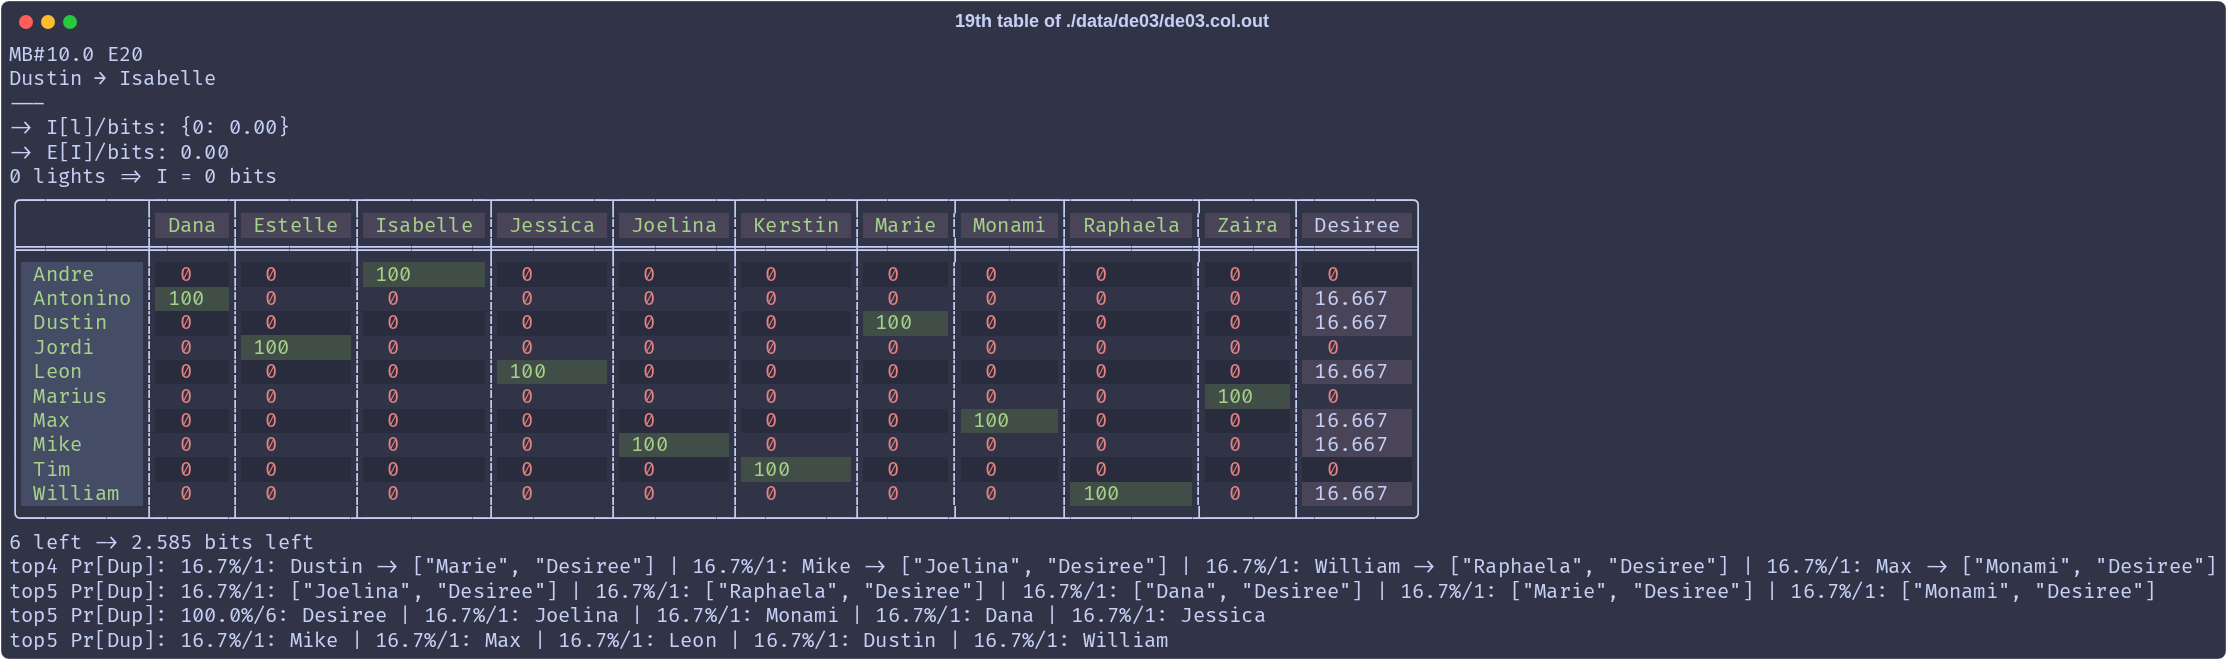Screen dimensions: 2227x660
Task: Click the 100 cell for William and Raphaela
Action: pos(1131,493)
